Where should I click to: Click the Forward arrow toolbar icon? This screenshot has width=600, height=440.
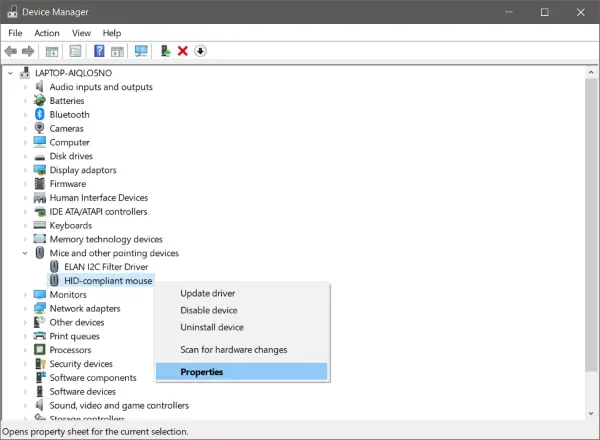click(28, 51)
